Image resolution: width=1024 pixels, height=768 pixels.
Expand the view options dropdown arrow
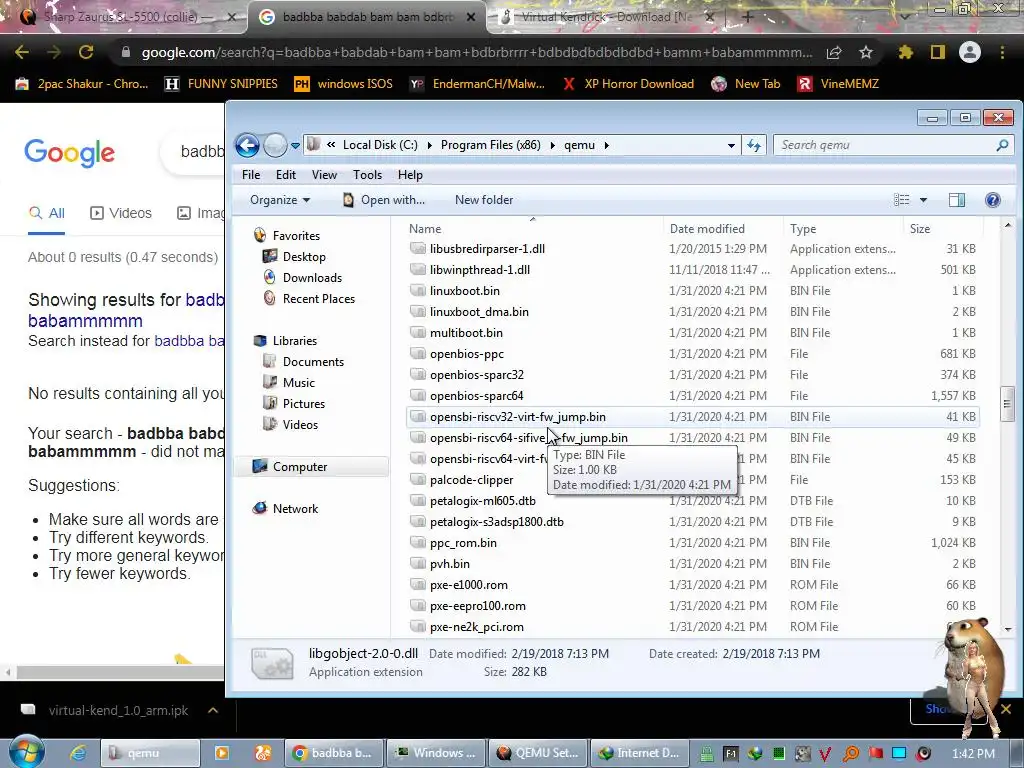[923, 200]
